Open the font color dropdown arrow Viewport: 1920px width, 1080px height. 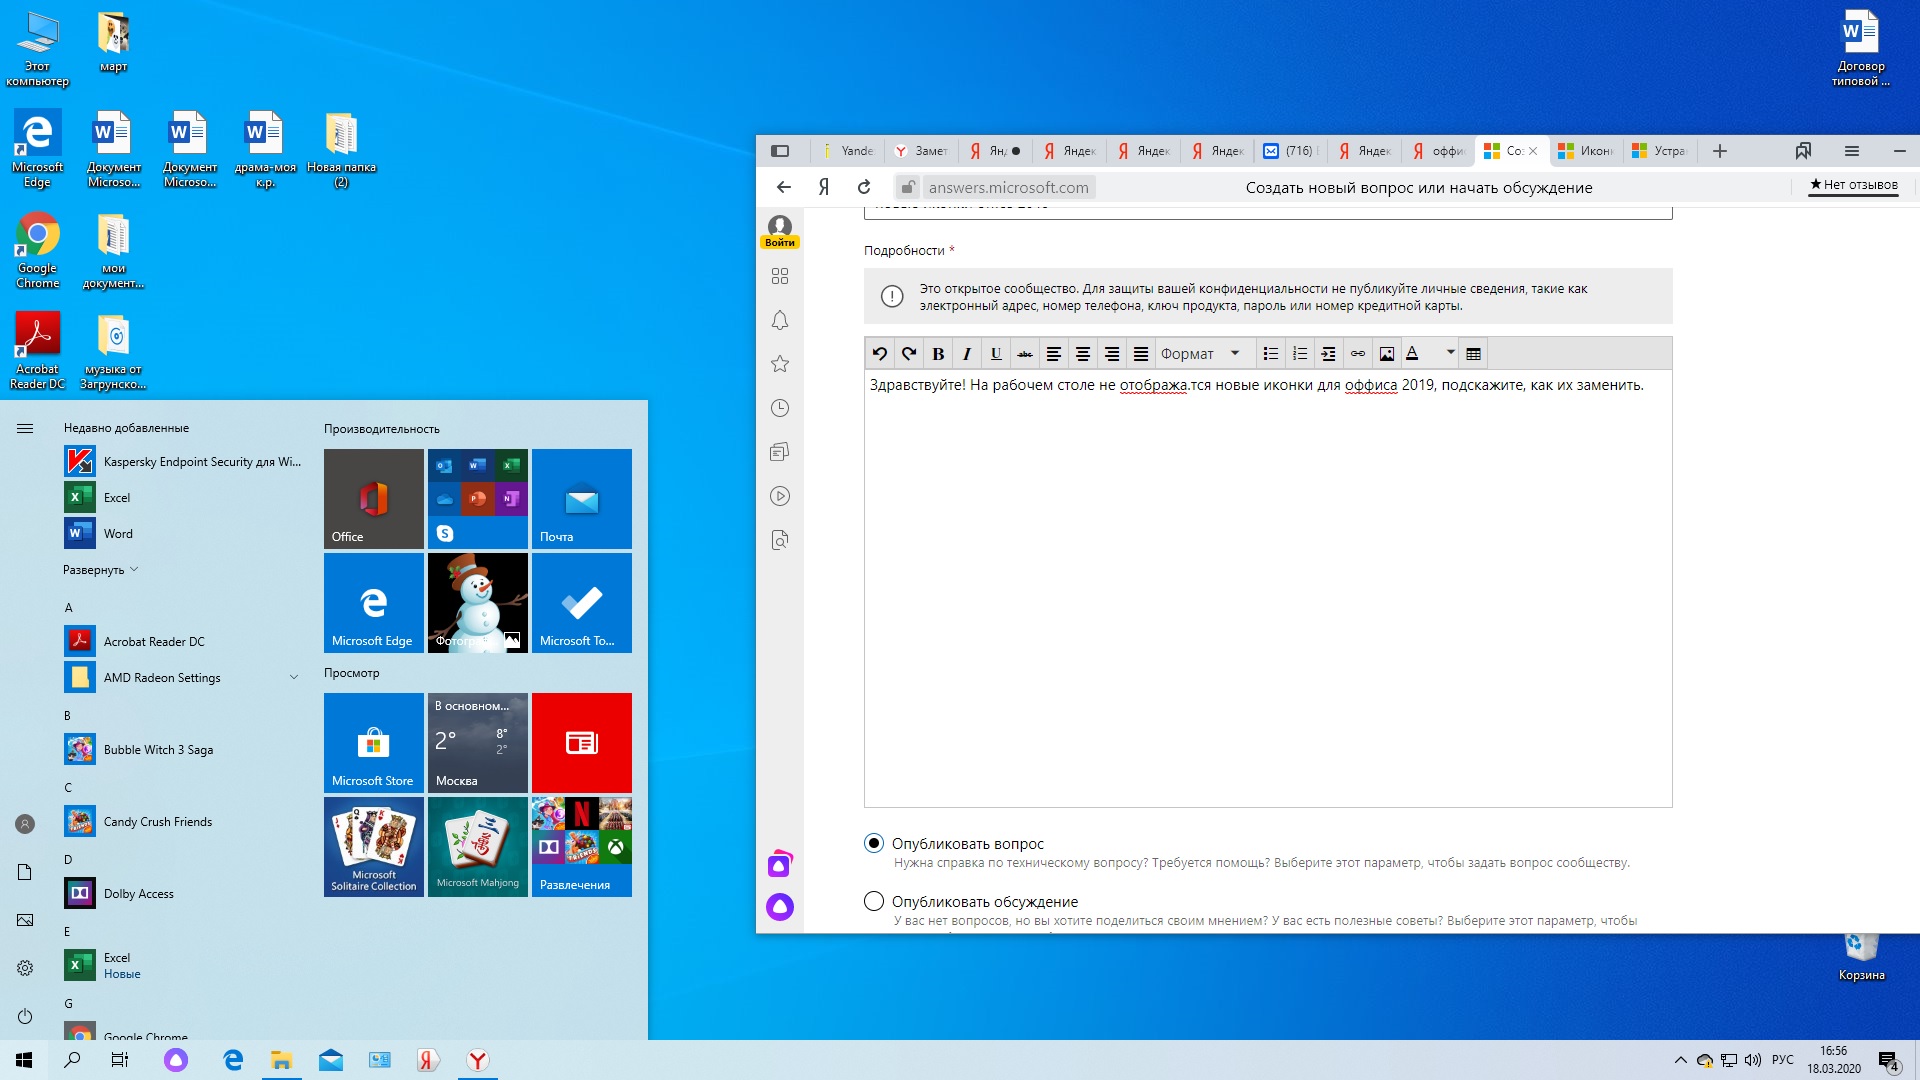[x=1450, y=352]
